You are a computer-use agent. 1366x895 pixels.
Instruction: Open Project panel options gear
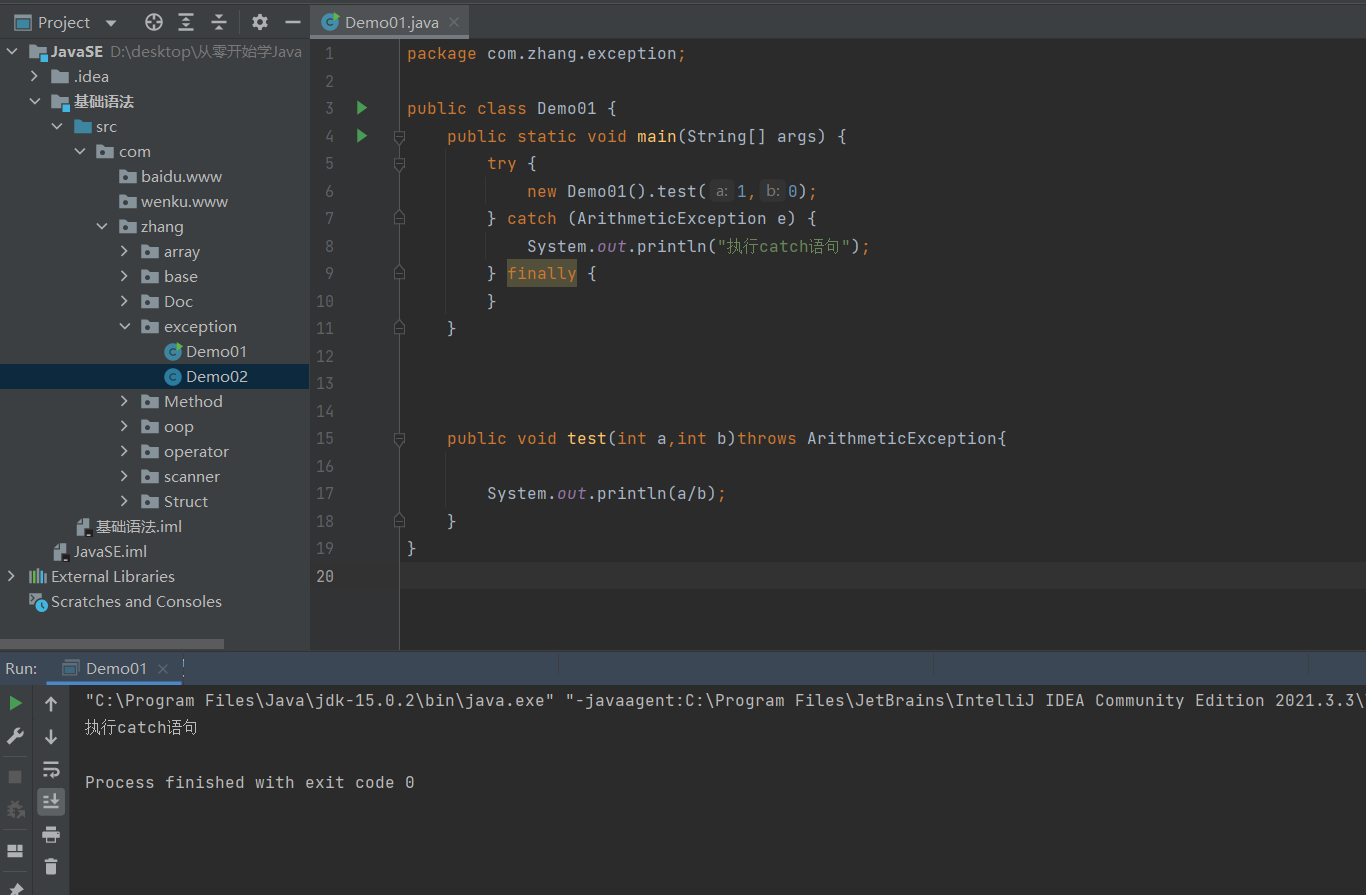(x=260, y=22)
